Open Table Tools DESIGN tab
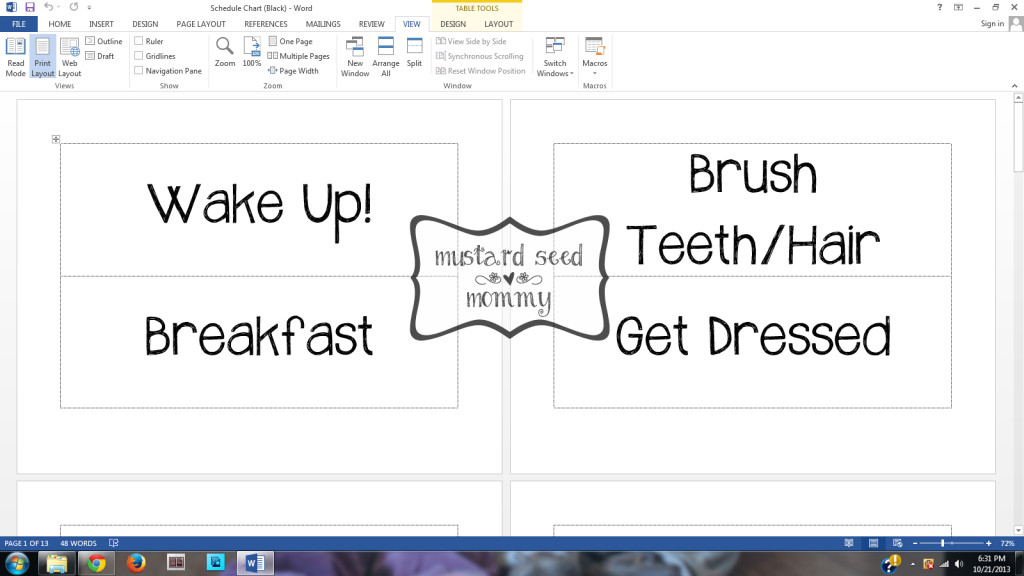This screenshot has height=576, width=1024. [453, 24]
